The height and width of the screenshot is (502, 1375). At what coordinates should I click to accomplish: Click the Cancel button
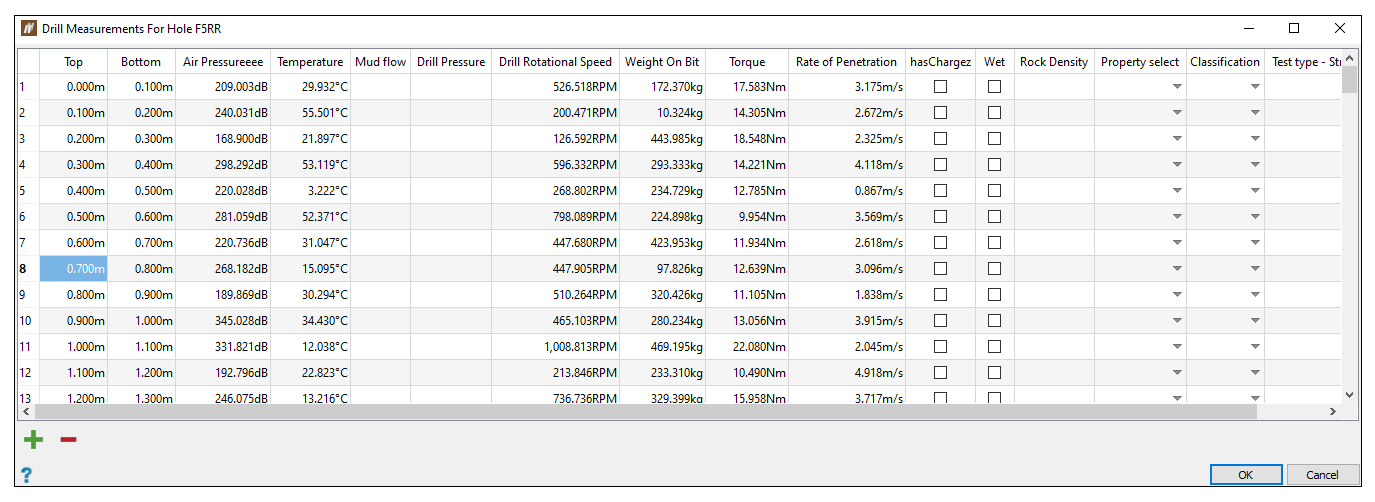[1322, 475]
